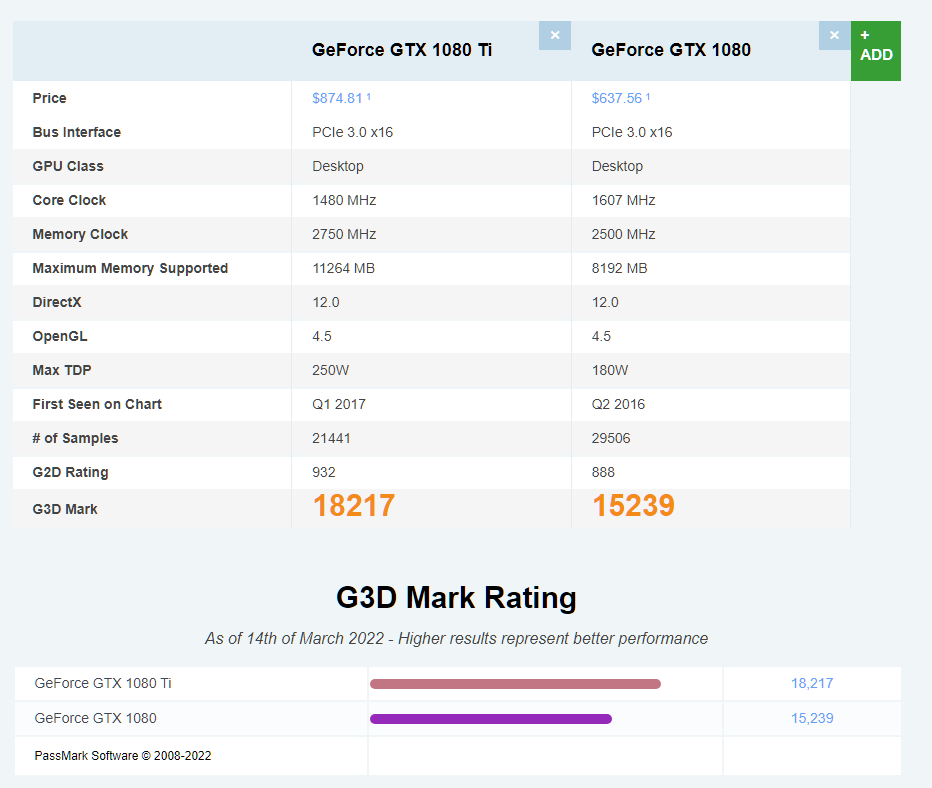Click the DirectX row label
This screenshot has height=788, width=932.
(x=56, y=302)
